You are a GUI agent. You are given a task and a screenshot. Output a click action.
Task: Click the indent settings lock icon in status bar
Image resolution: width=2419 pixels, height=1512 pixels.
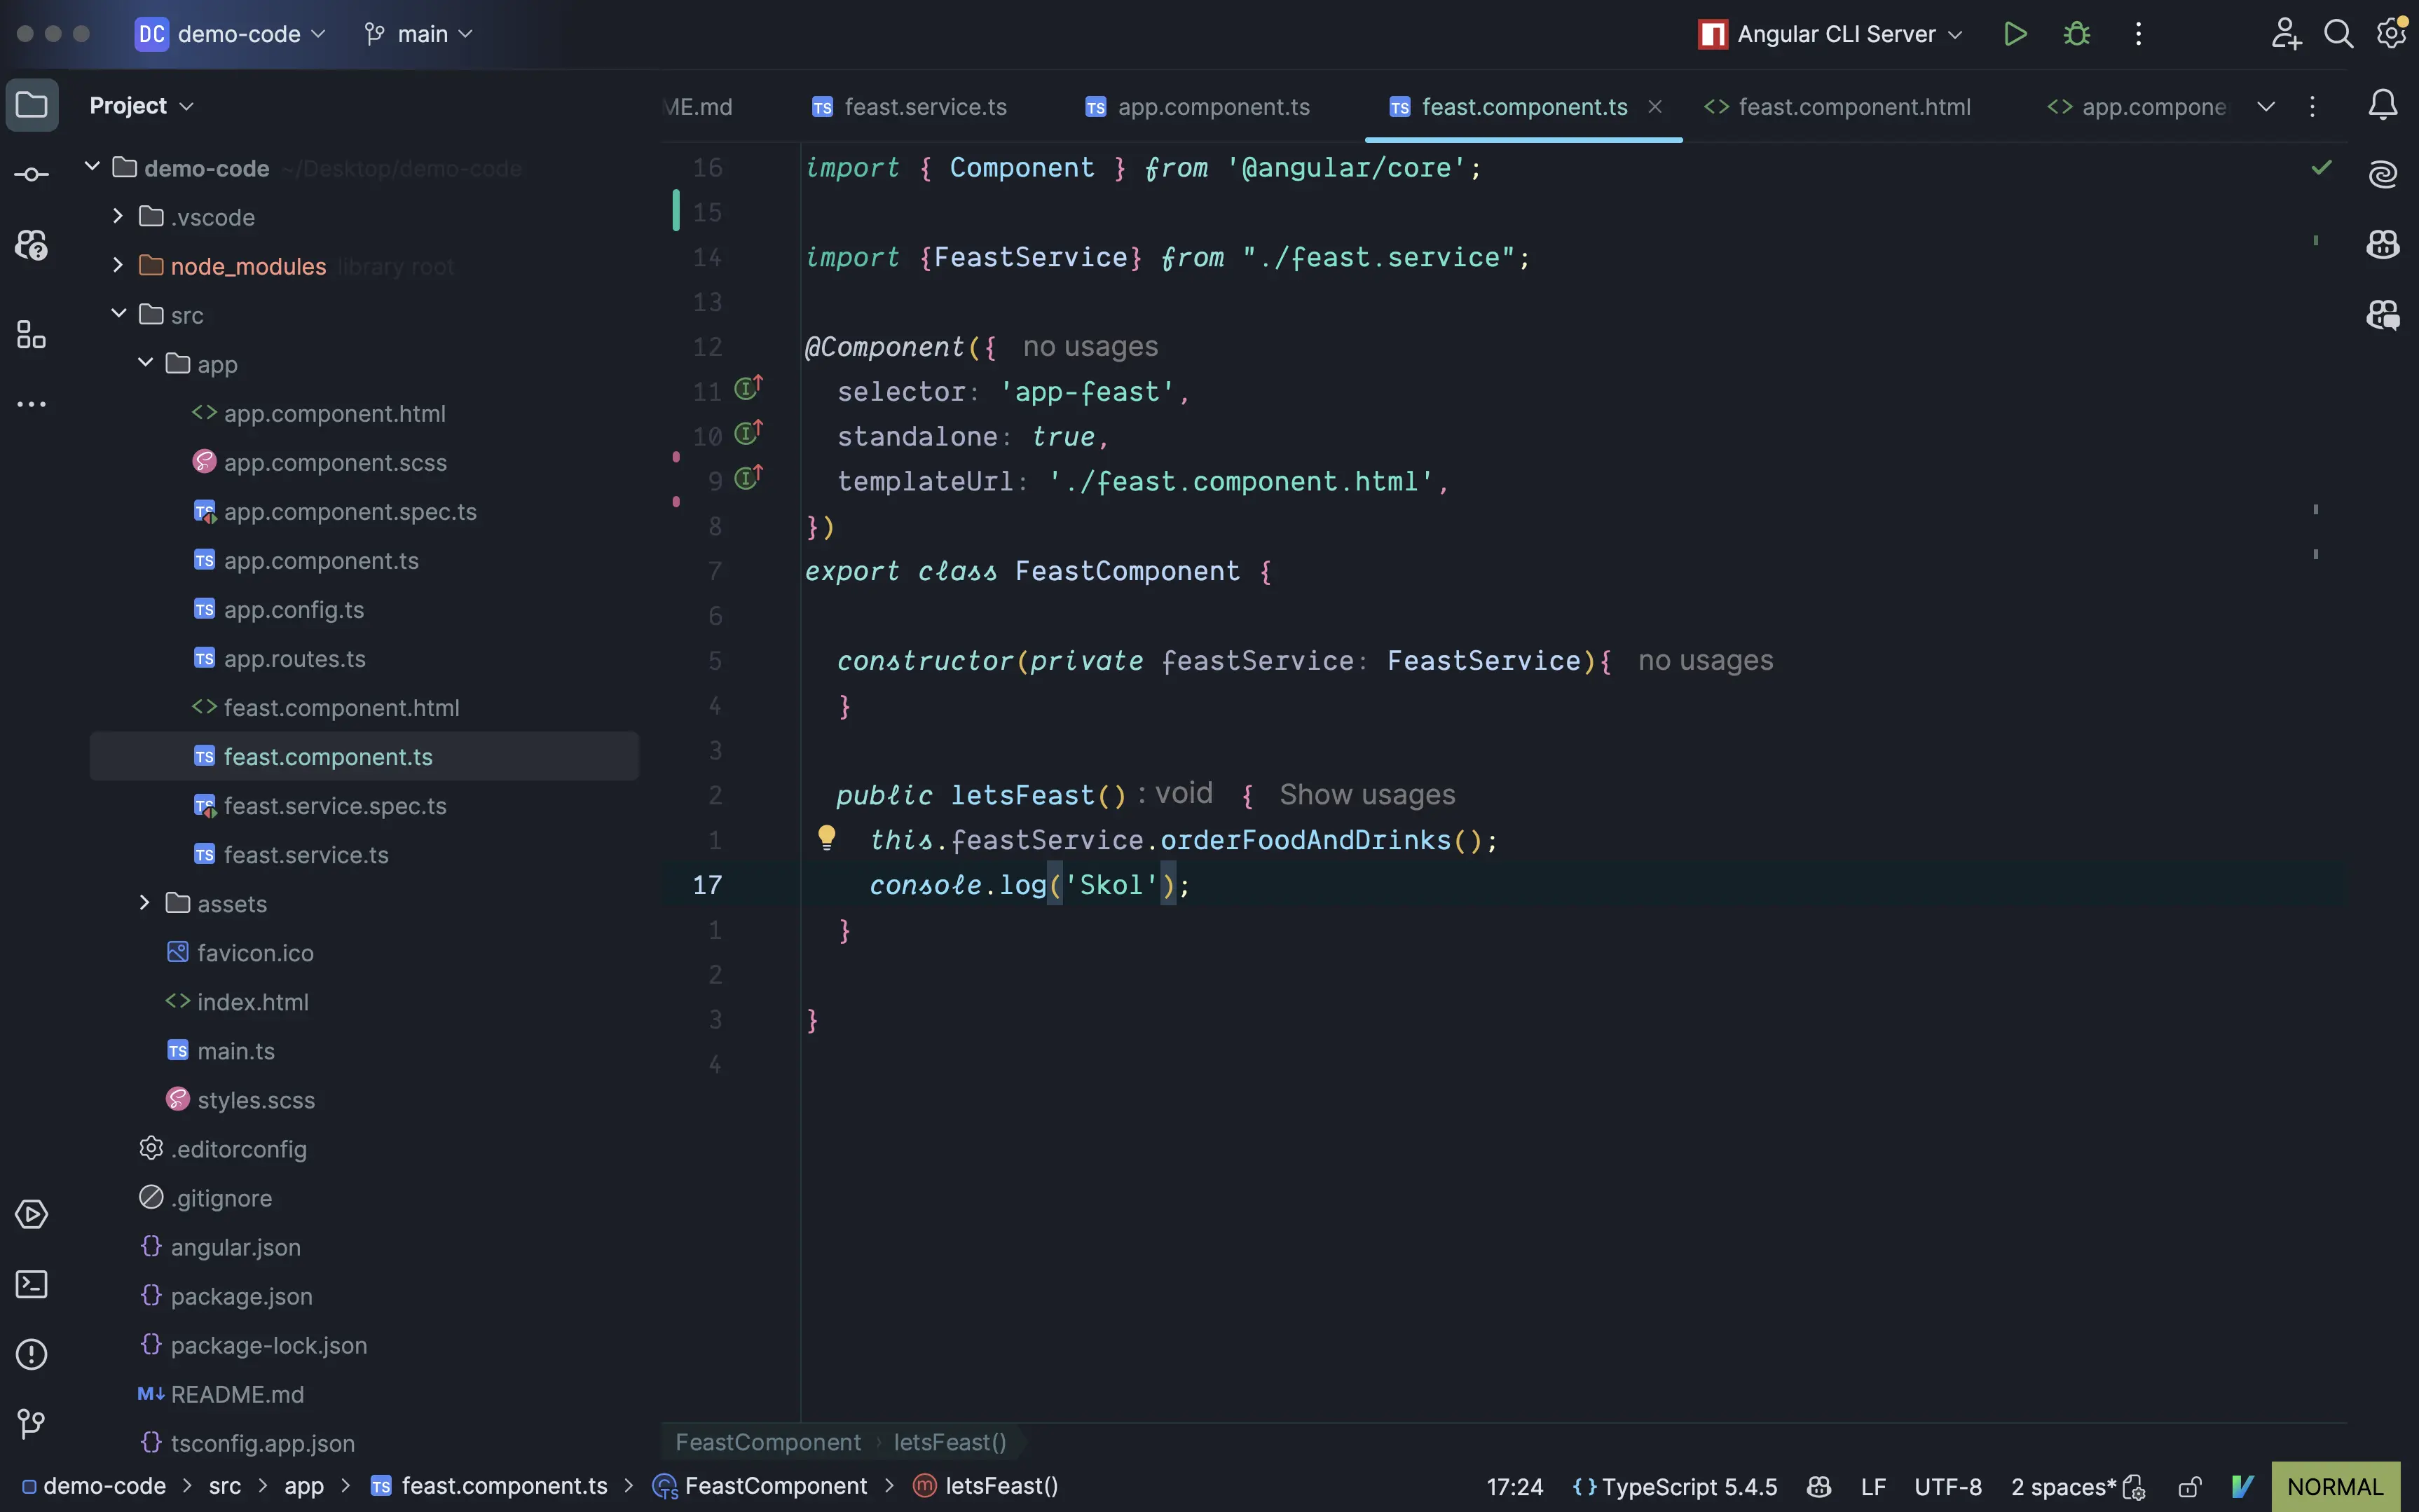coord(2133,1487)
